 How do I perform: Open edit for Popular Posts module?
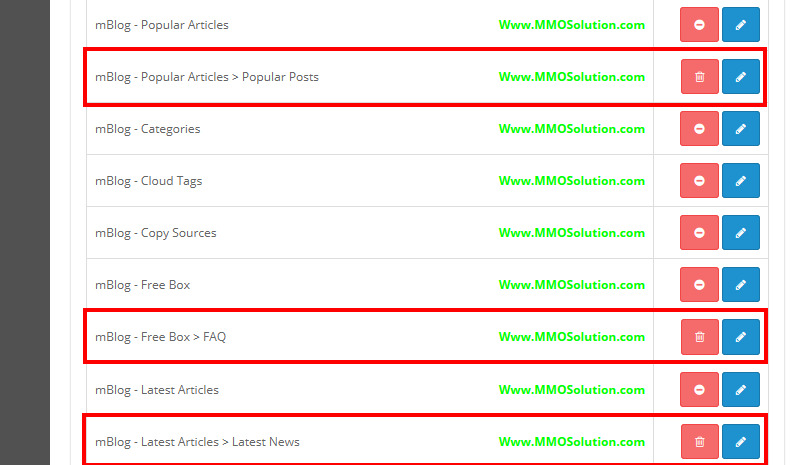pos(740,77)
